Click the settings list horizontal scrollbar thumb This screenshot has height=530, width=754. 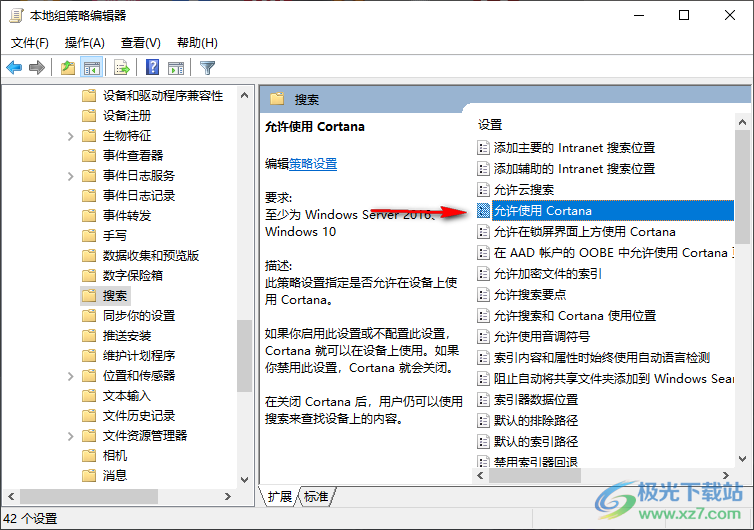point(534,476)
